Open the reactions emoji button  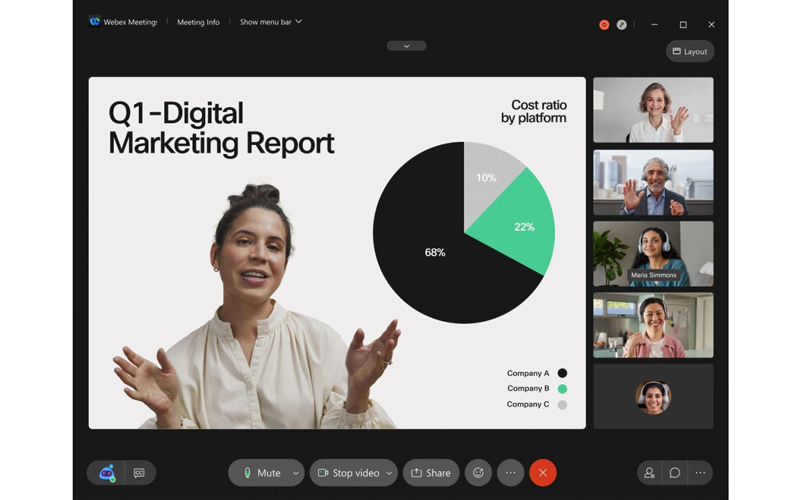(x=478, y=473)
